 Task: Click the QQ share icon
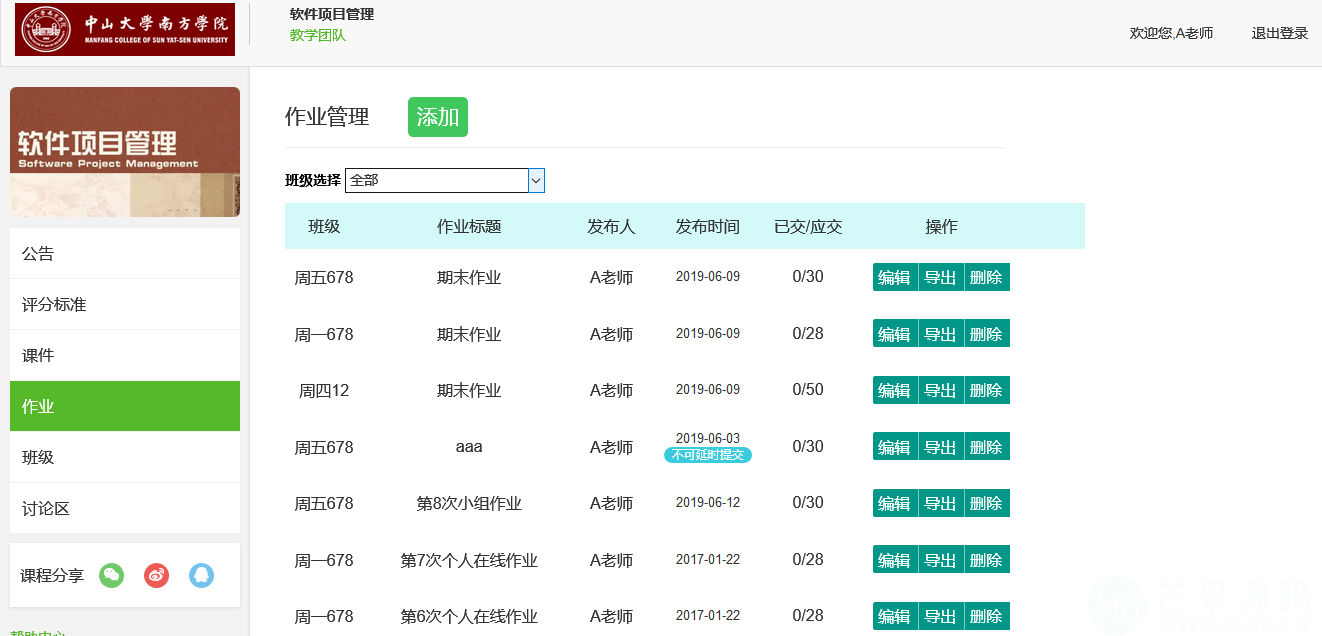201,575
